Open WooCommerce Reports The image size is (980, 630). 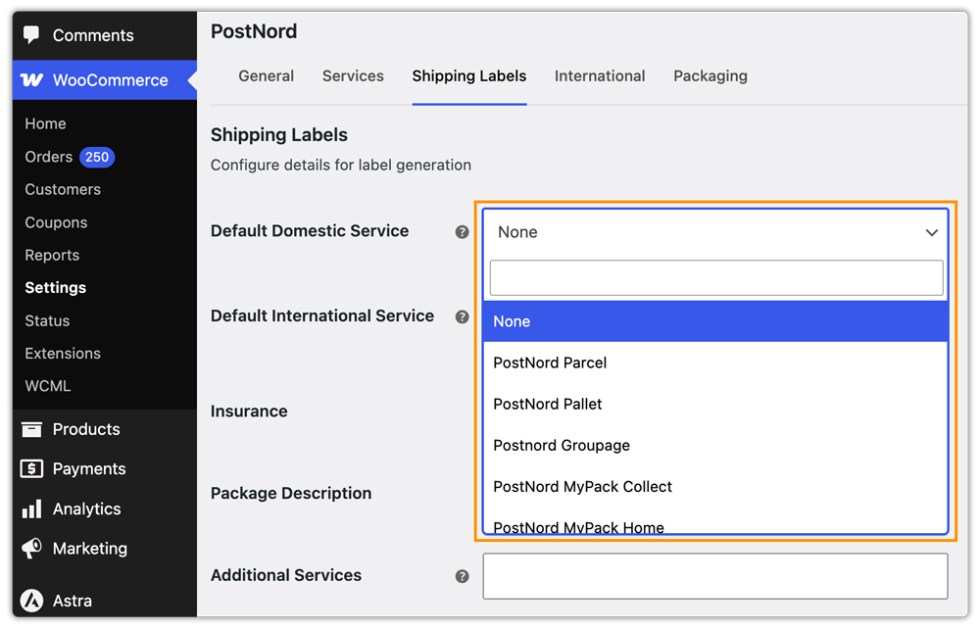pyautogui.click(x=52, y=255)
